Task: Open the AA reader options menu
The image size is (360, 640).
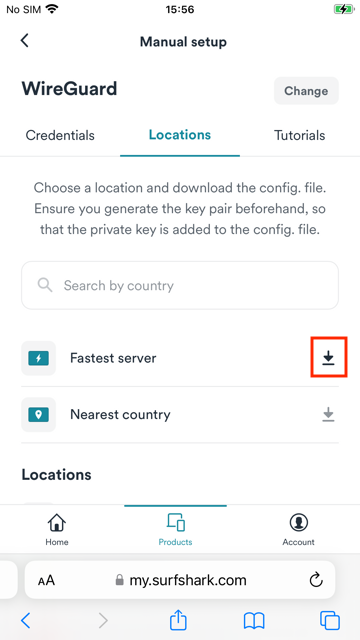Action: [x=46, y=580]
